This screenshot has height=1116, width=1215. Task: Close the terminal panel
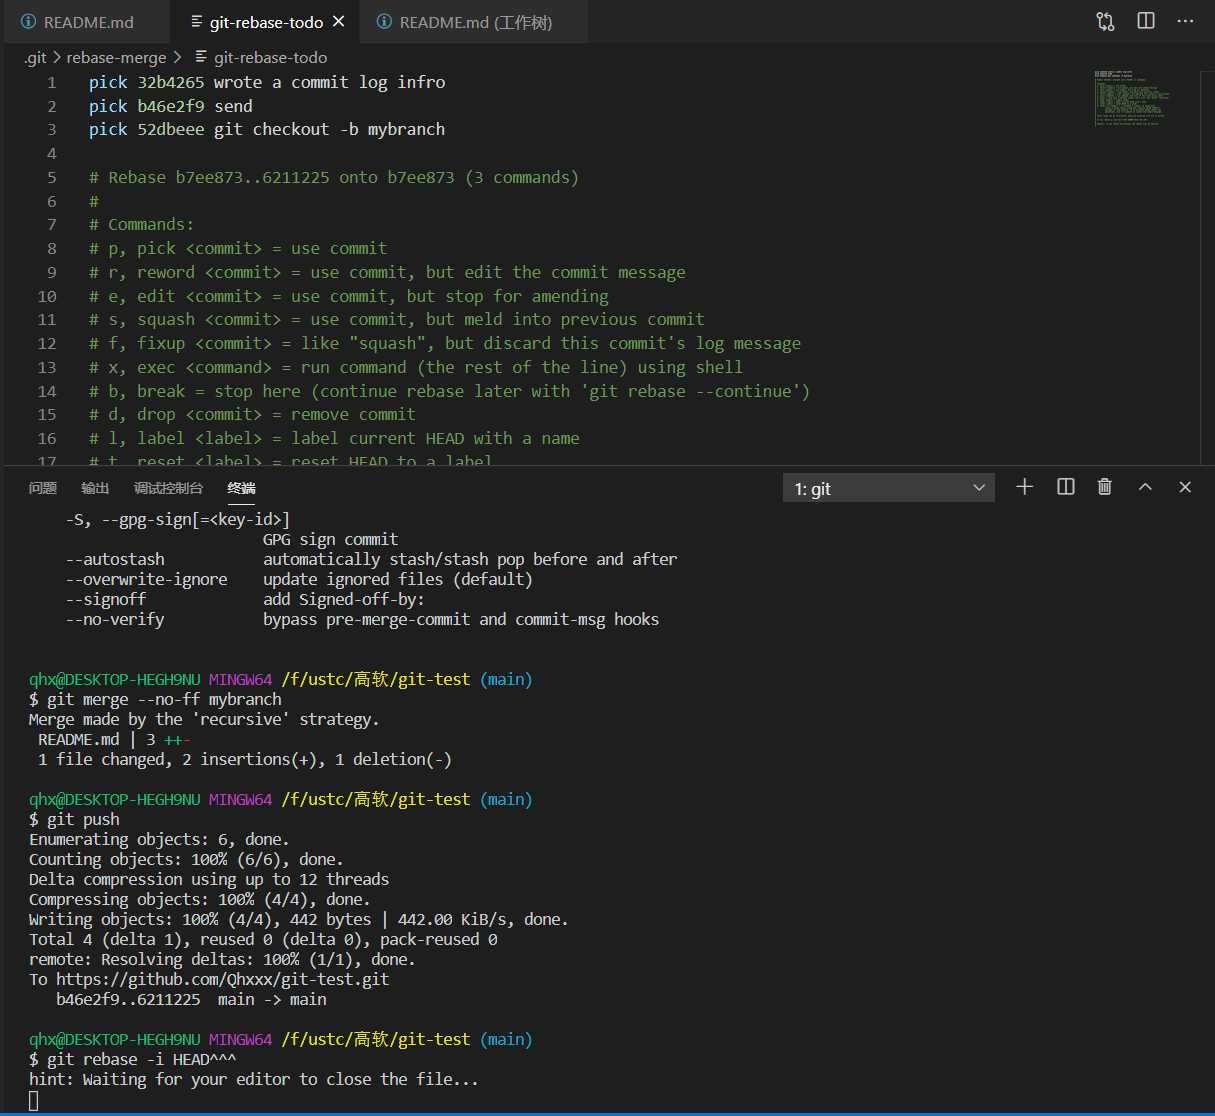(1185, 487)
